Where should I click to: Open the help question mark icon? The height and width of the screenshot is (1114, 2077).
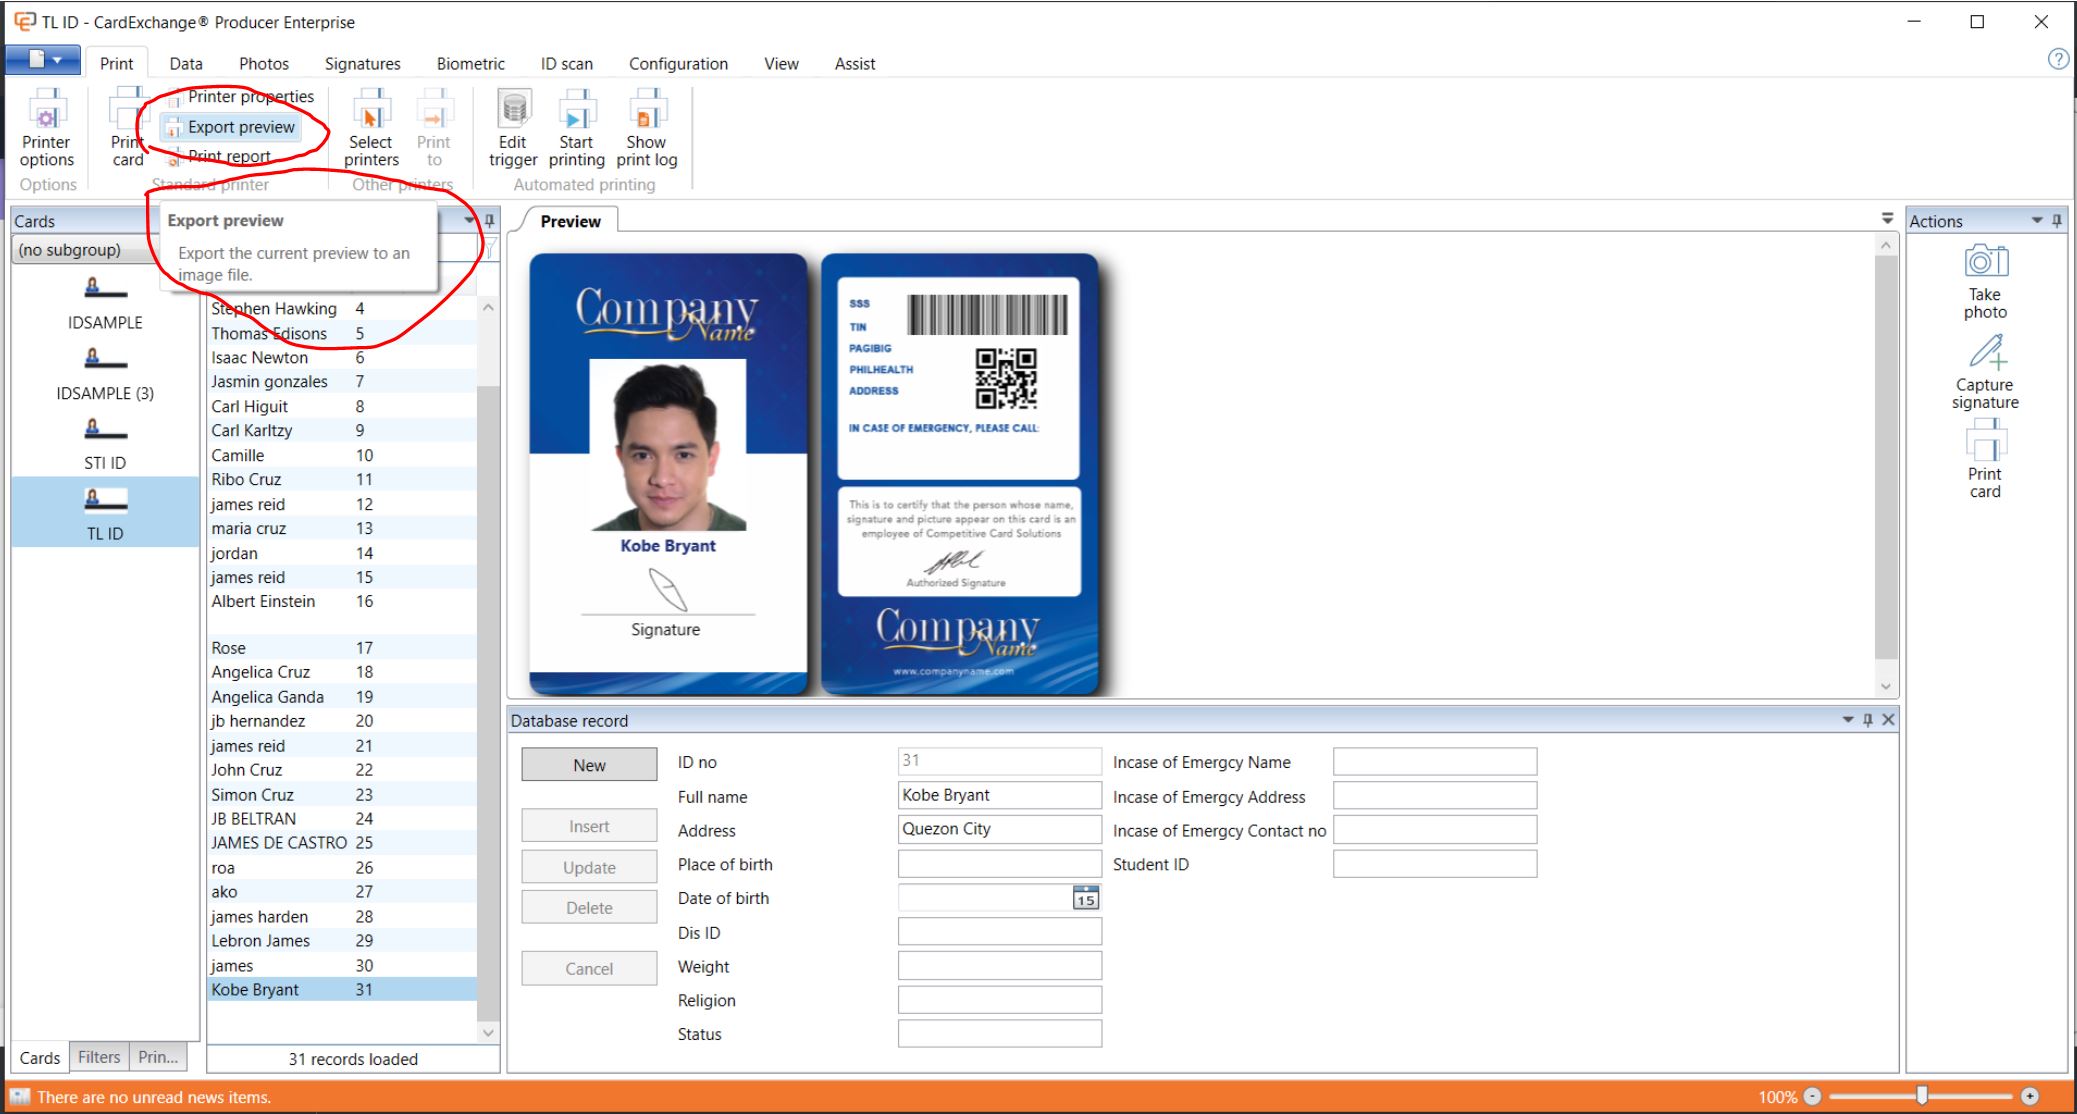[2058, 59]
